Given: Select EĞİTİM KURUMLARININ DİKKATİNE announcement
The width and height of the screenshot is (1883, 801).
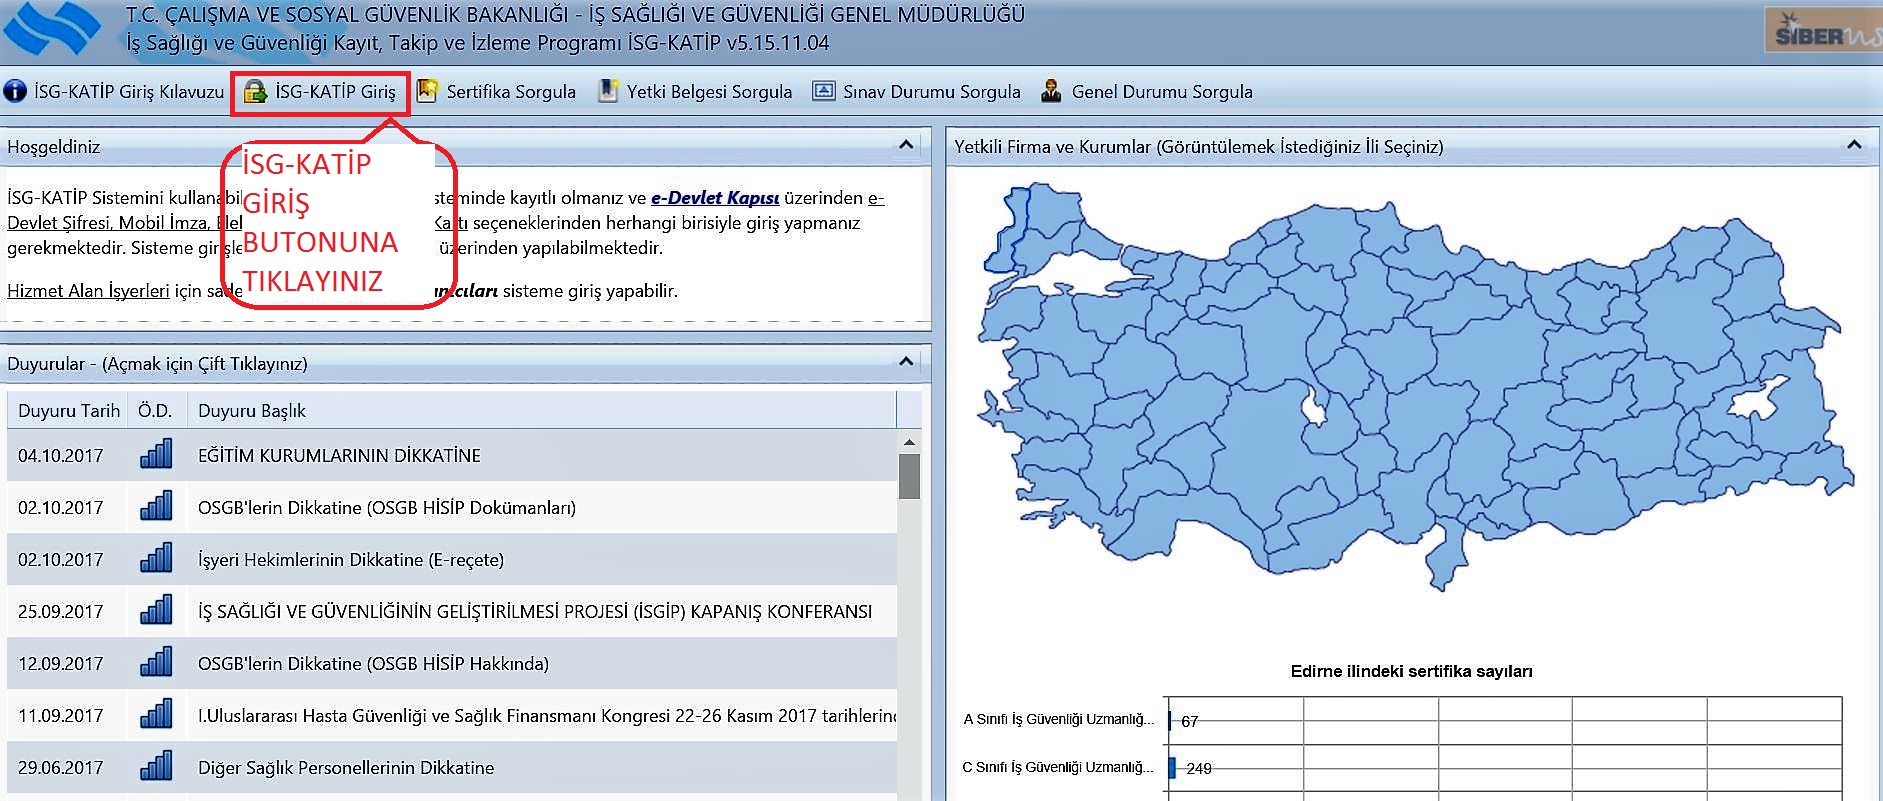Looking at the screenshot, I should pos(339,456).
